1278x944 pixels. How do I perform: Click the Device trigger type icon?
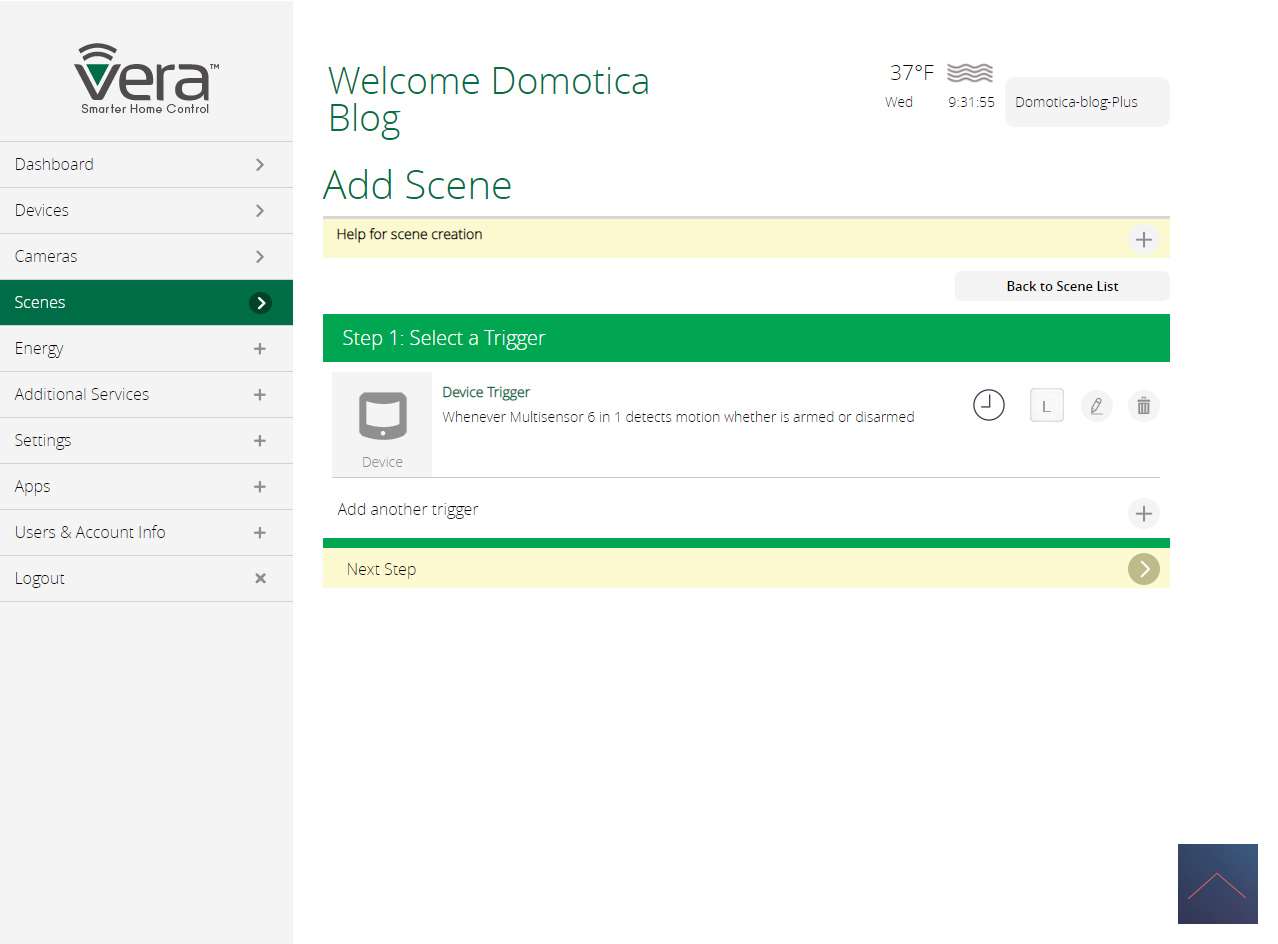pos(382,422)
